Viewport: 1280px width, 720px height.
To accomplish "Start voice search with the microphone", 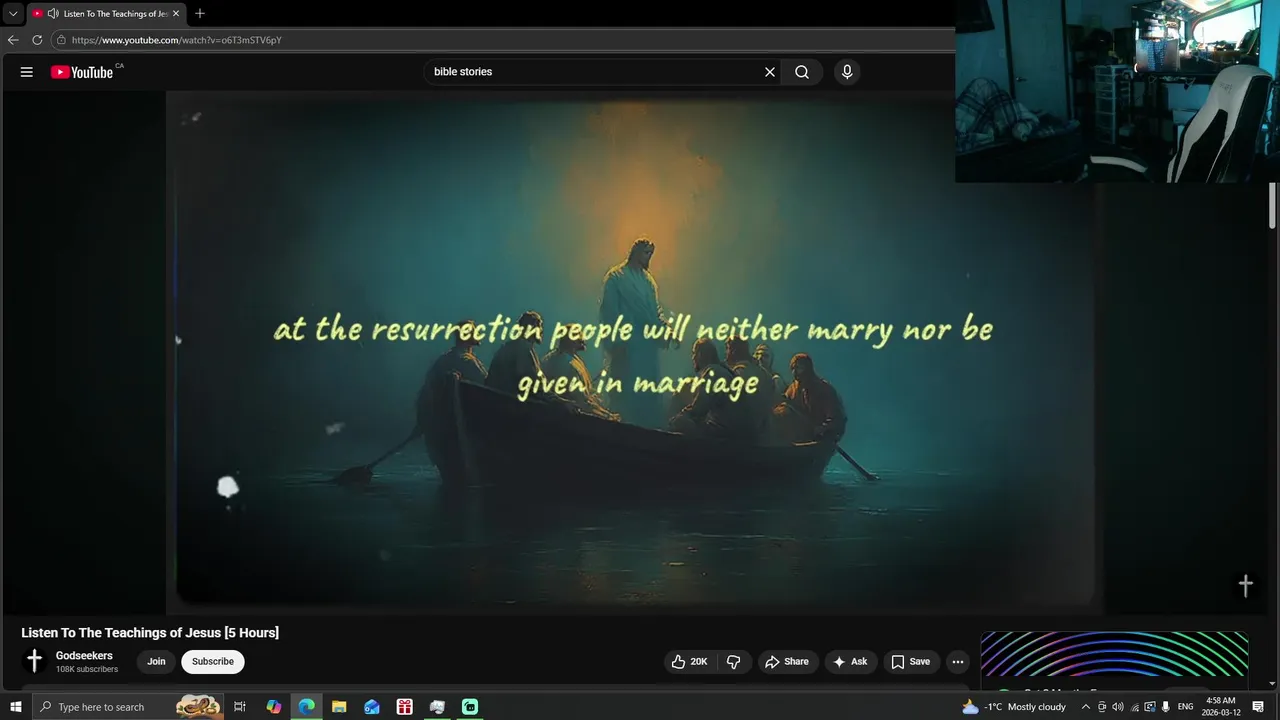I will [847, 72].
